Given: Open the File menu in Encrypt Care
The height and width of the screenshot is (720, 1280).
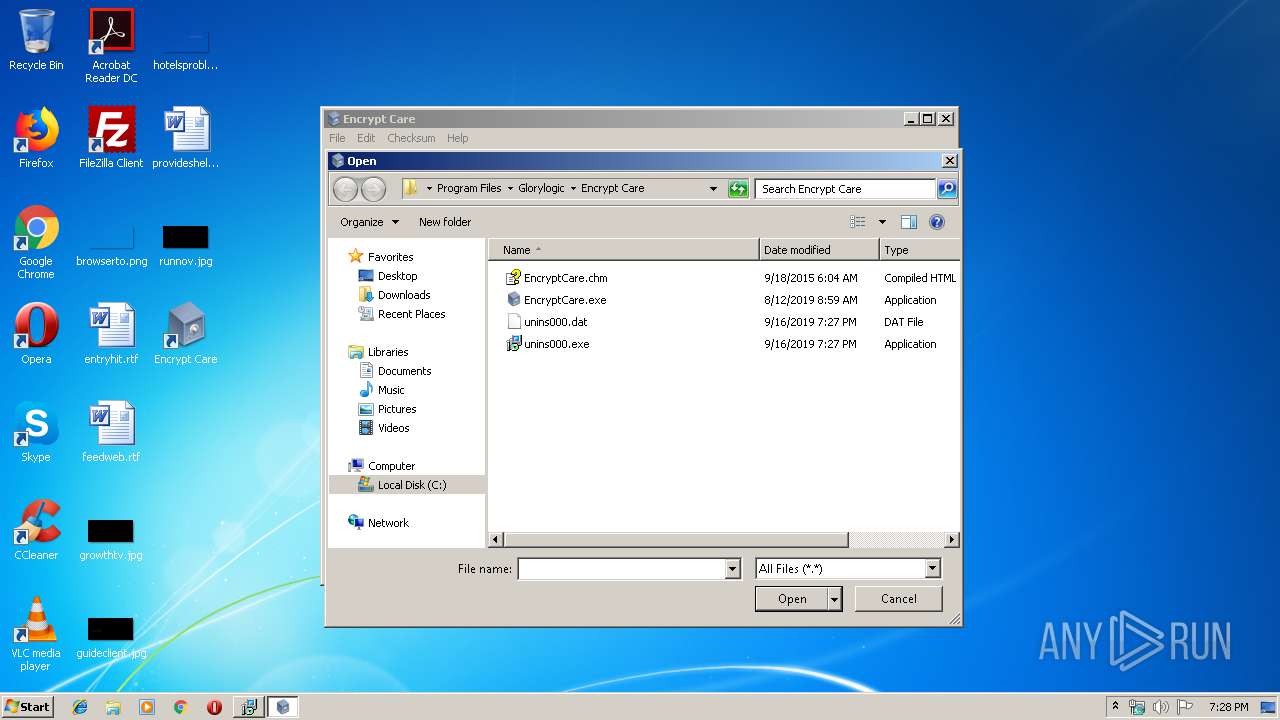Looking at the screenshot, I should (x=337, y=138).
